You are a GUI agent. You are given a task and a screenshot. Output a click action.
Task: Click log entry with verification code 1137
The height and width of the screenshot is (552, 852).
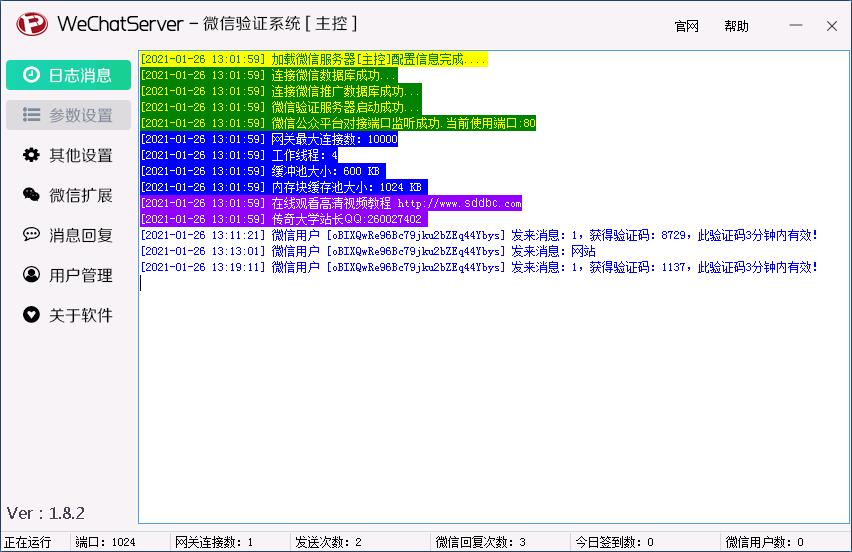479,267
